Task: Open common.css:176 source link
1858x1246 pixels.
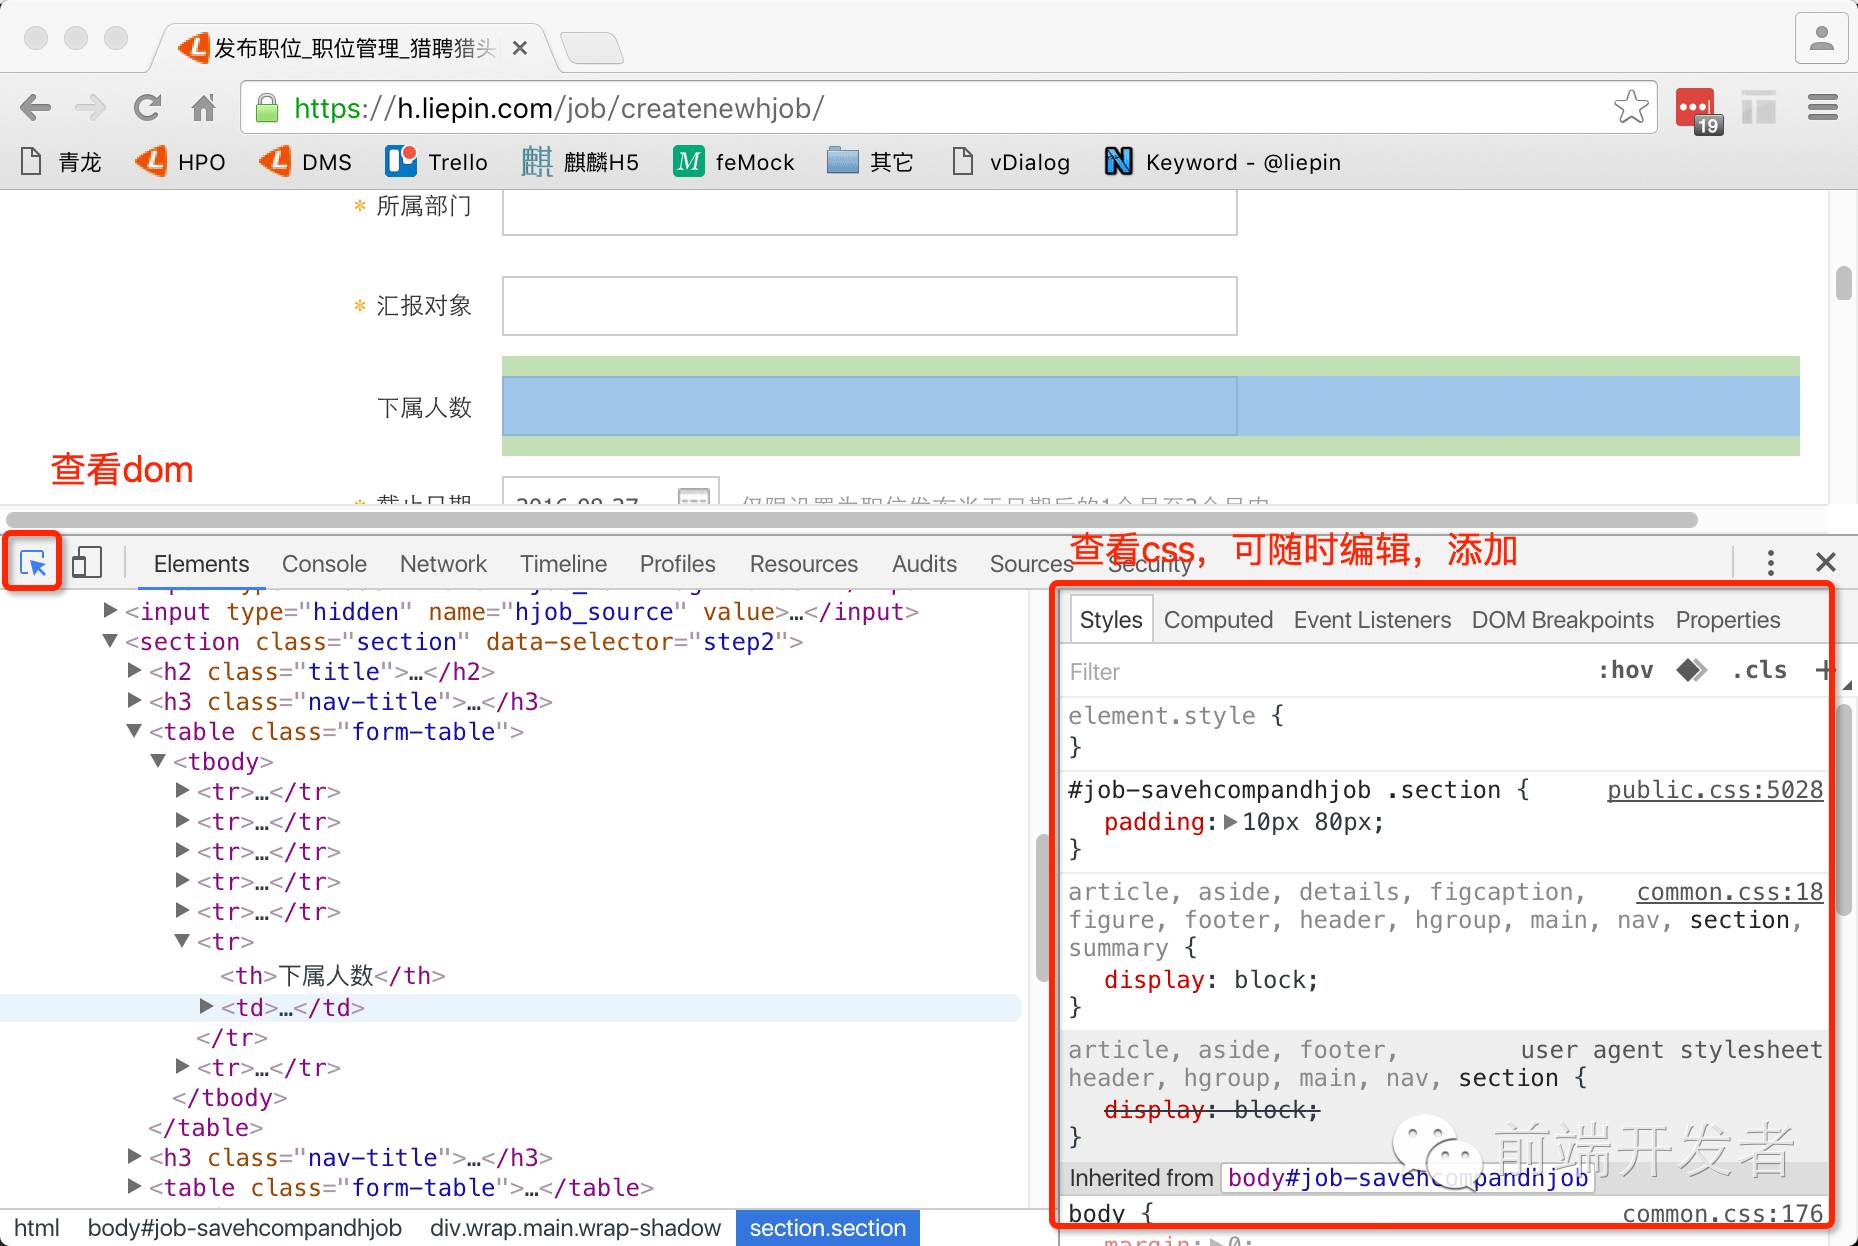Action: tap(1722, 1213)
